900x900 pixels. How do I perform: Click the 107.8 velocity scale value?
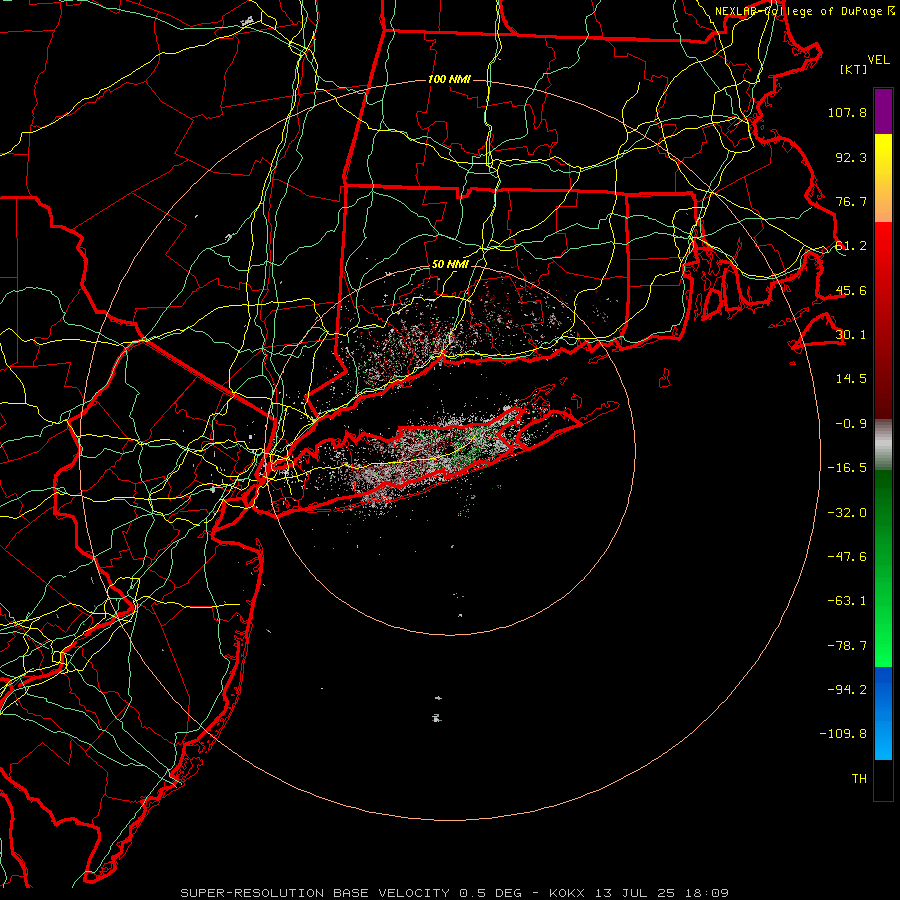click(x=847, y=112)
